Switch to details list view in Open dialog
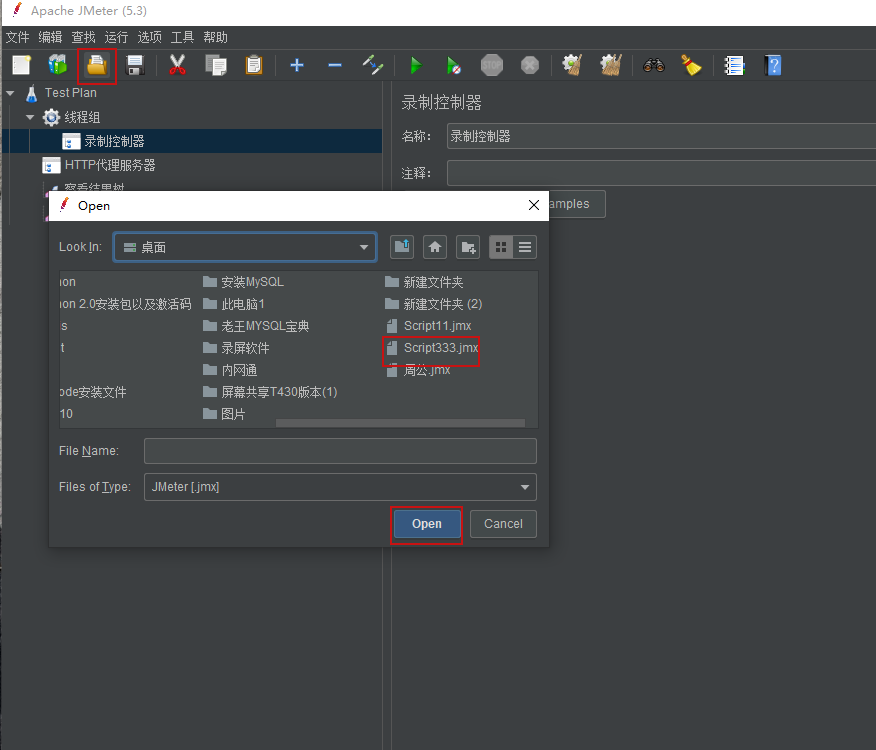 click(x=525, y=247)
